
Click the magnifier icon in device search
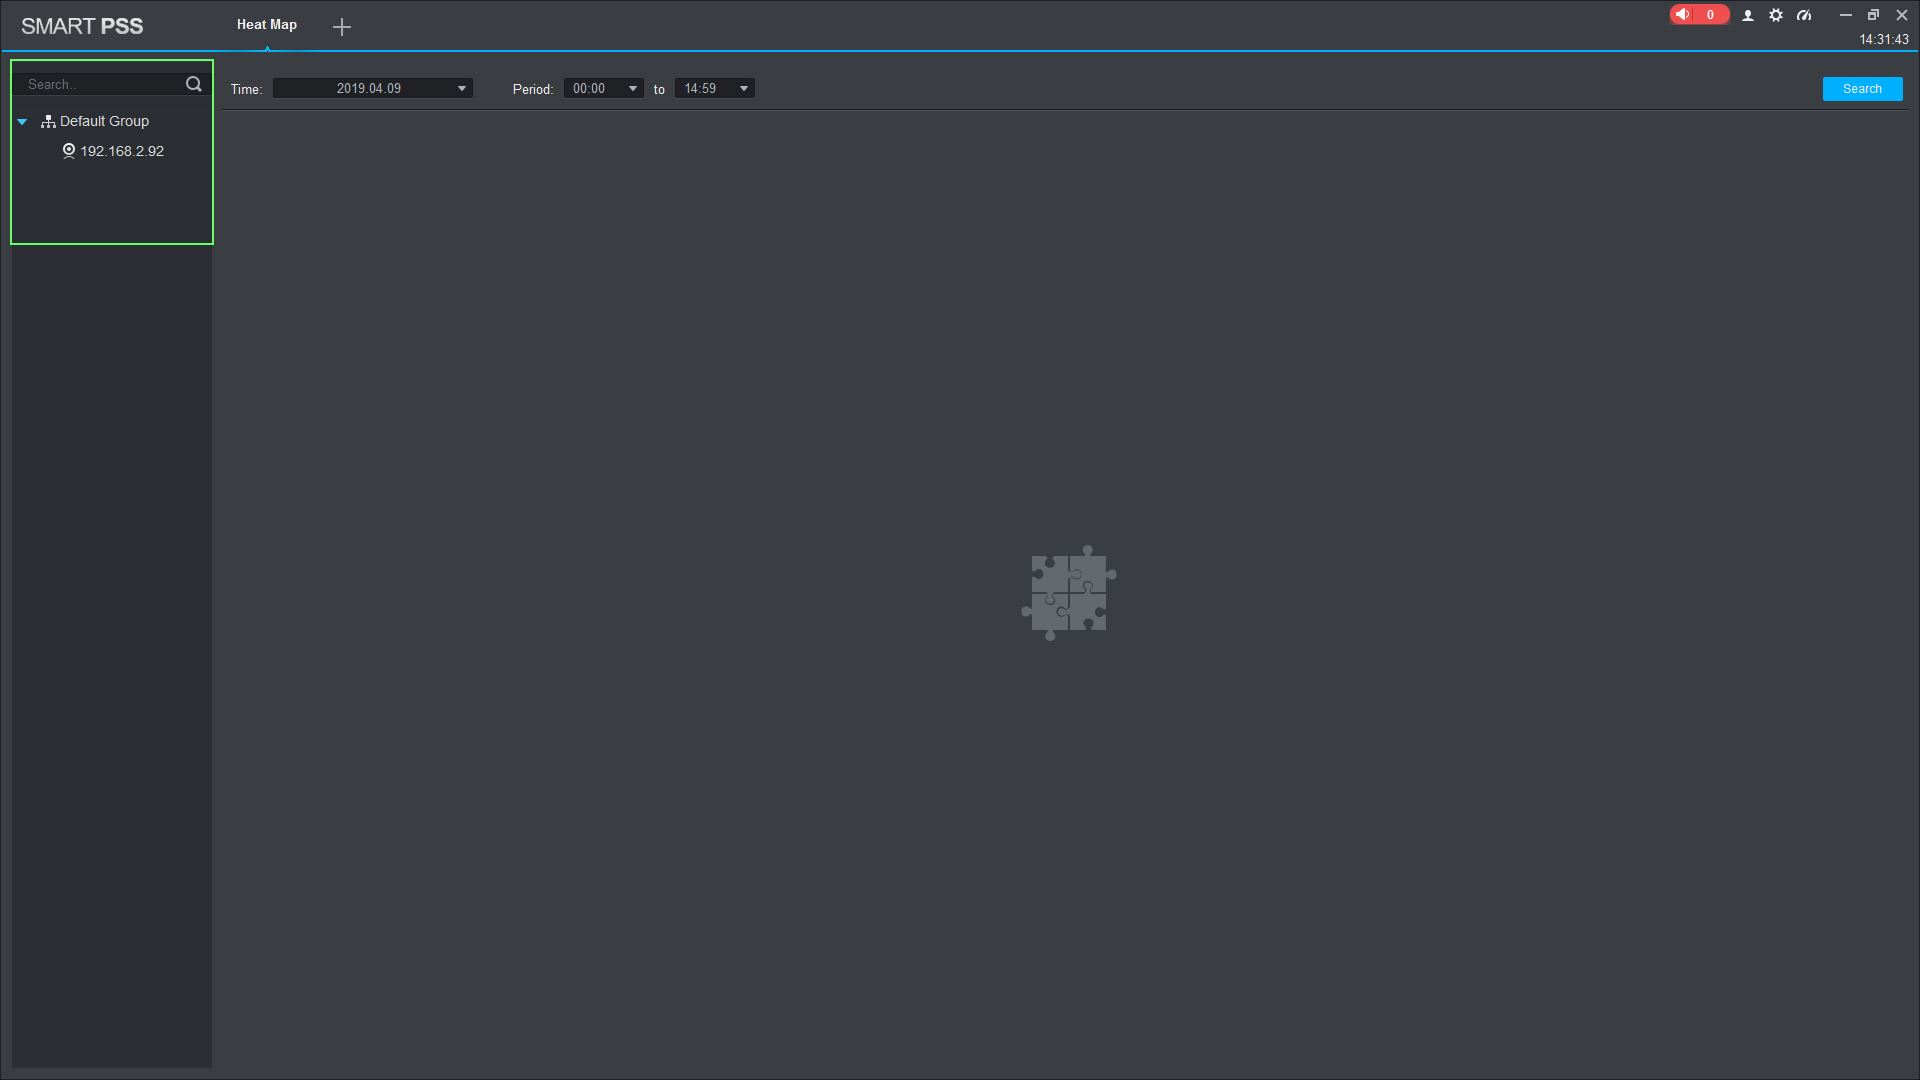point(194,85)
